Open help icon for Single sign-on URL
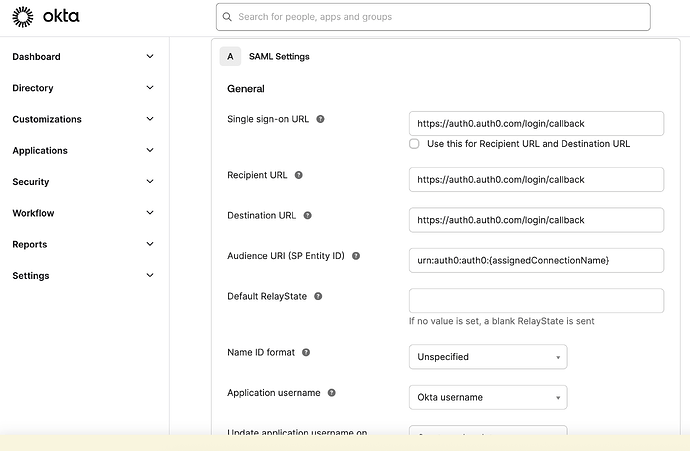Image resolution: width=690 pixels, height=451 pixels. point(320,119)
